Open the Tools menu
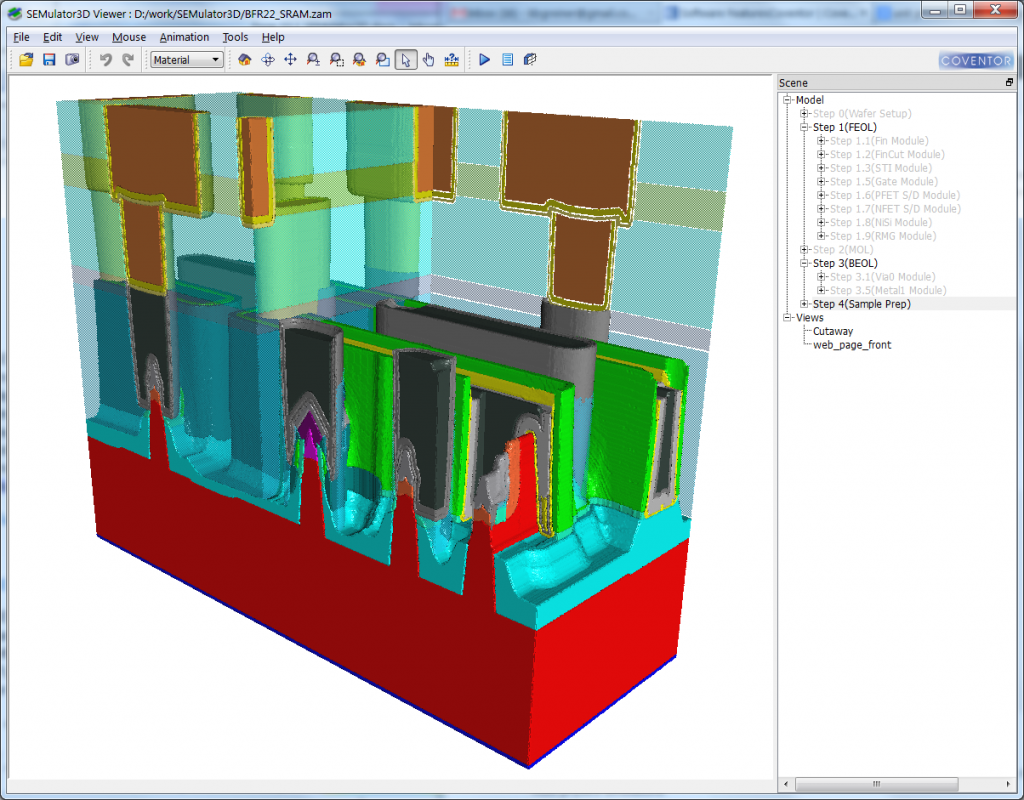The width and height of the screenshot is (1024, 800). 235,37
